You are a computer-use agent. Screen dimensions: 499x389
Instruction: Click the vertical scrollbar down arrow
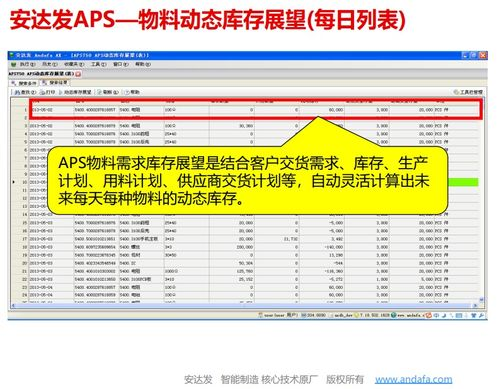(481, 300)
